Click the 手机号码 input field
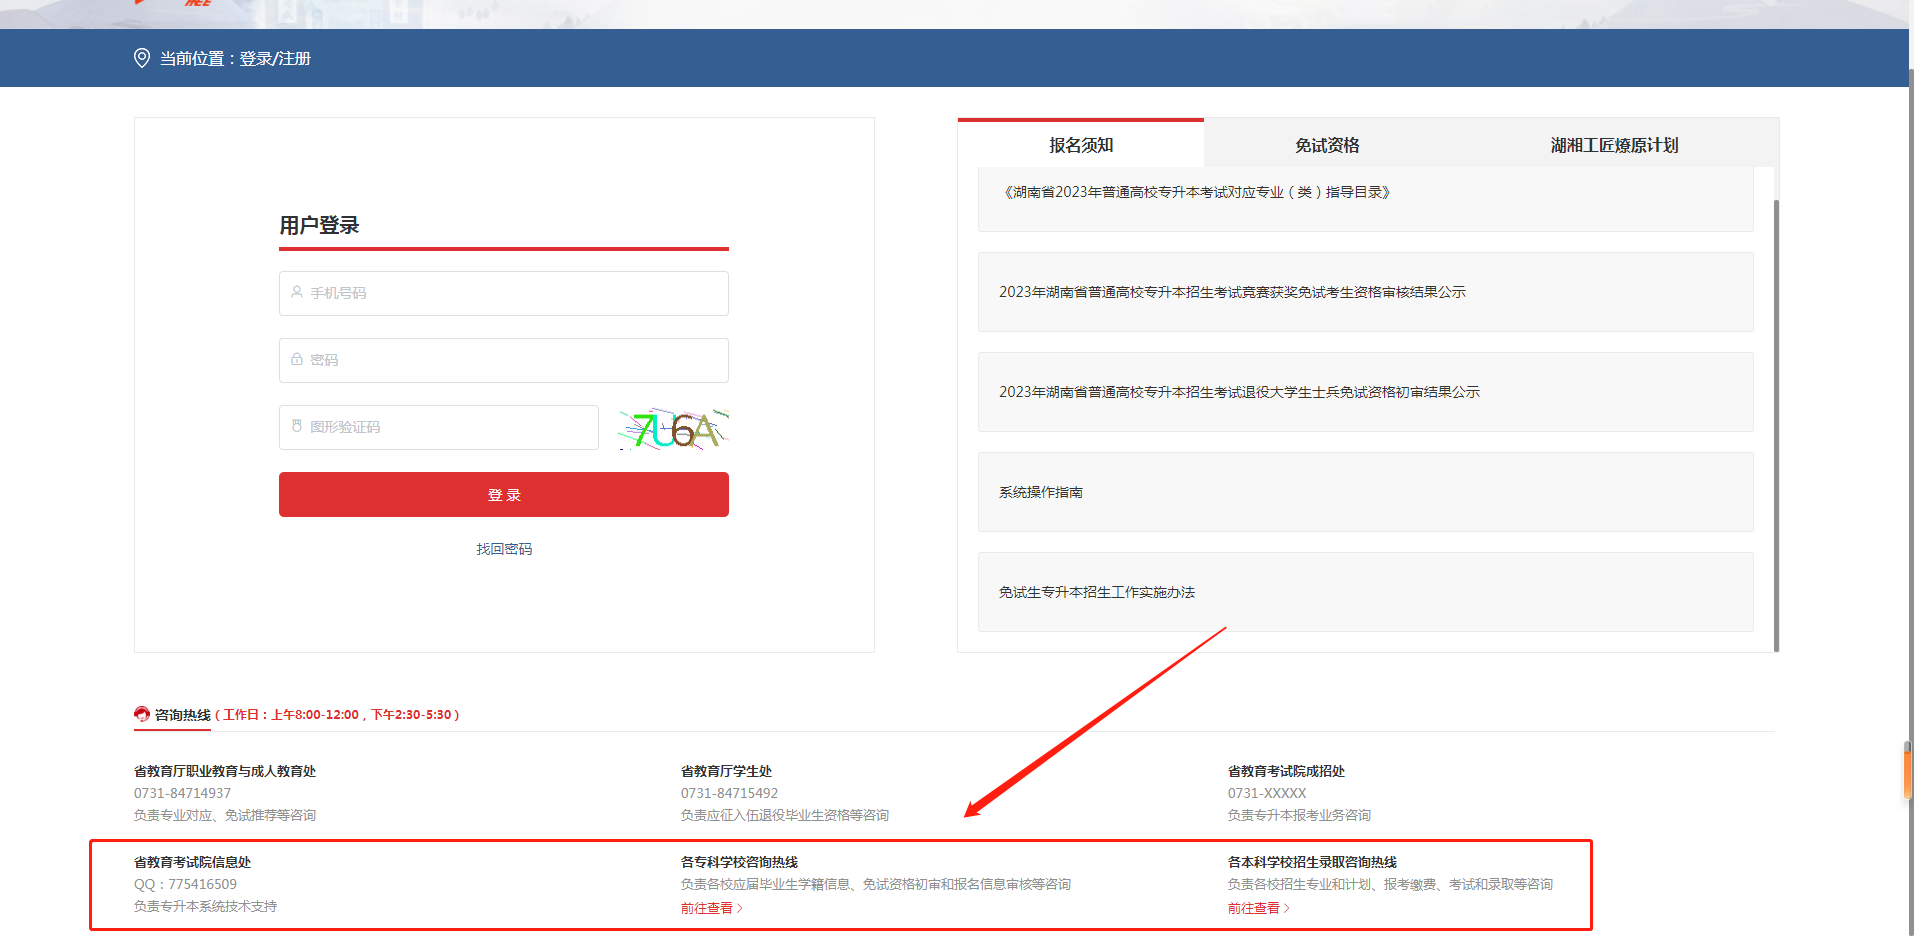1914x936 pixels. [504, 293]
